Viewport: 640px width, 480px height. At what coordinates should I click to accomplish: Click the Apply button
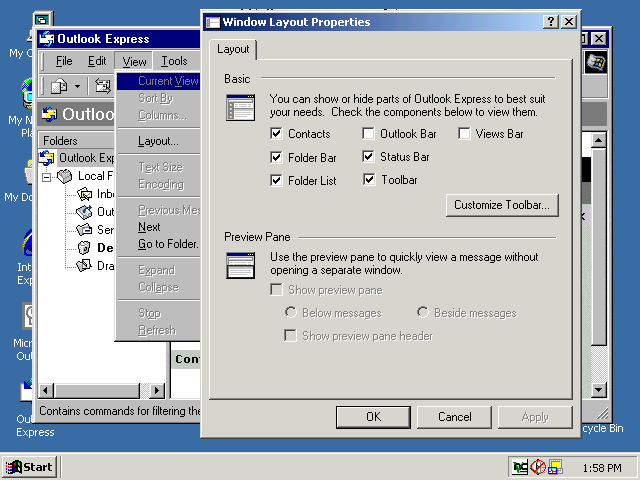tap(535, 417)
